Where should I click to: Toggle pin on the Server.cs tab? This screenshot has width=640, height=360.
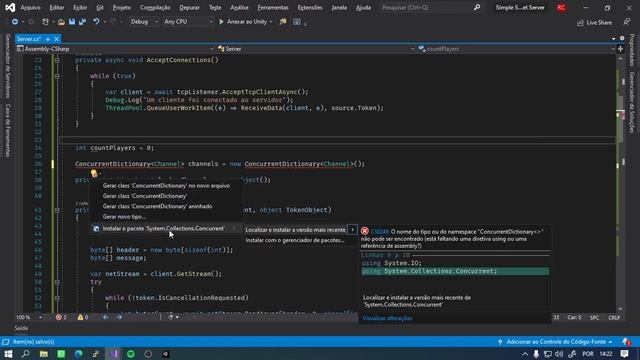click(48, 39)
